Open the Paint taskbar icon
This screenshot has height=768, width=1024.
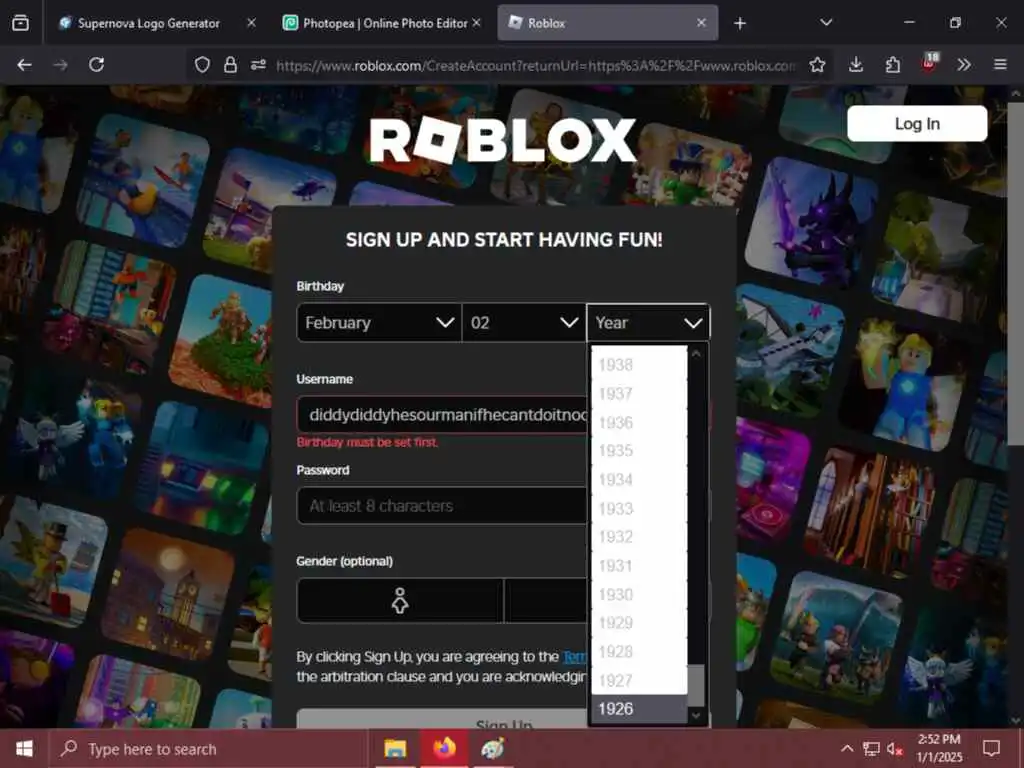(x=493, y=748)
